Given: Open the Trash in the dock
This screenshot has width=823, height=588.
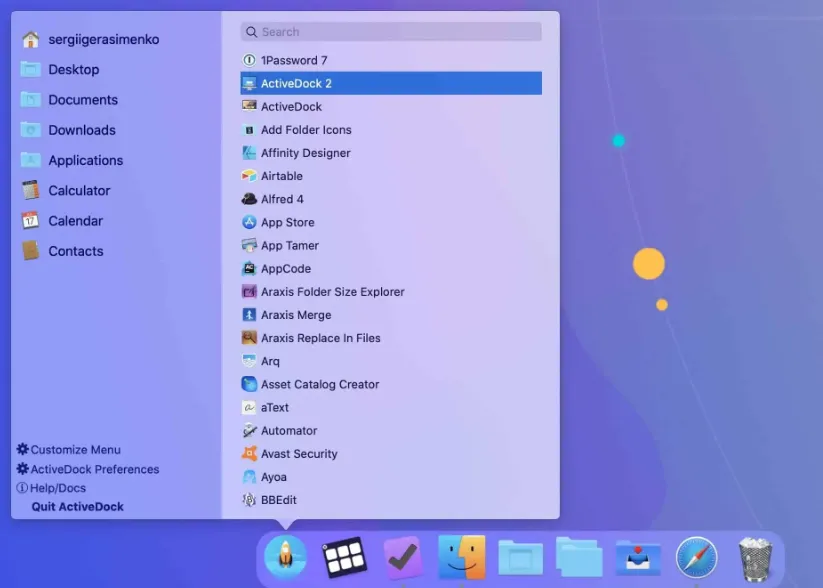Looking at the screenshot, I should [x=755, y=559].
